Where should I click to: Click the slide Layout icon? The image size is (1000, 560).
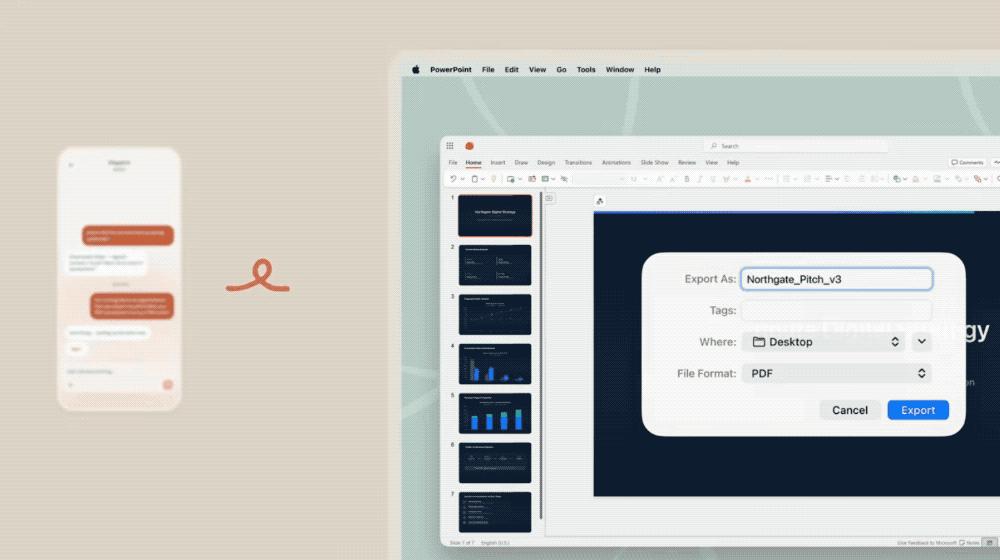pos(532,179)
